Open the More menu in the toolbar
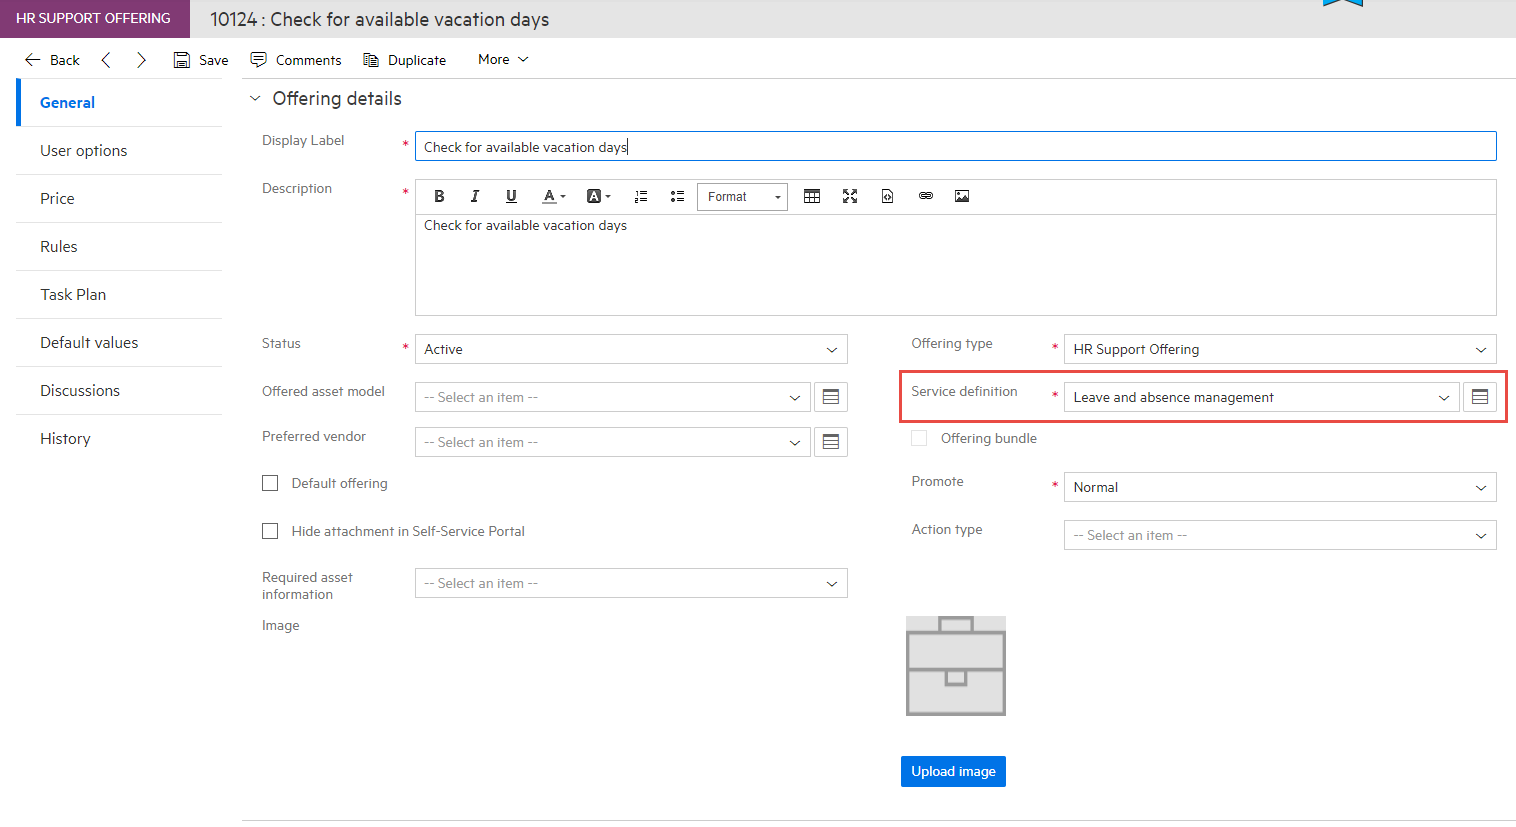Viewport: 1516px width, 827px height. (501, 59)
